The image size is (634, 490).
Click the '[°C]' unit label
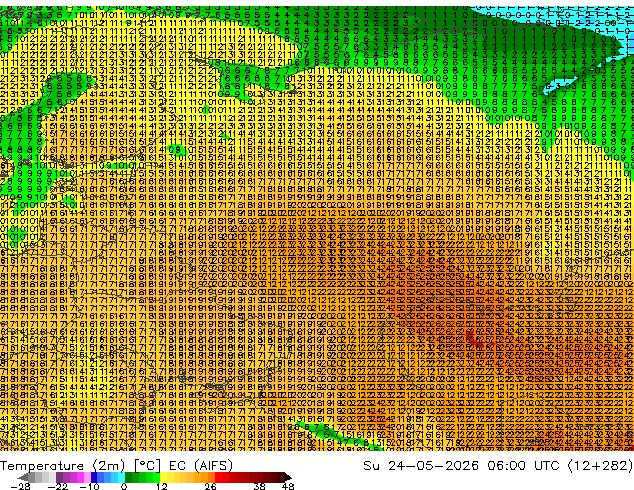click(x=147, y=466)
